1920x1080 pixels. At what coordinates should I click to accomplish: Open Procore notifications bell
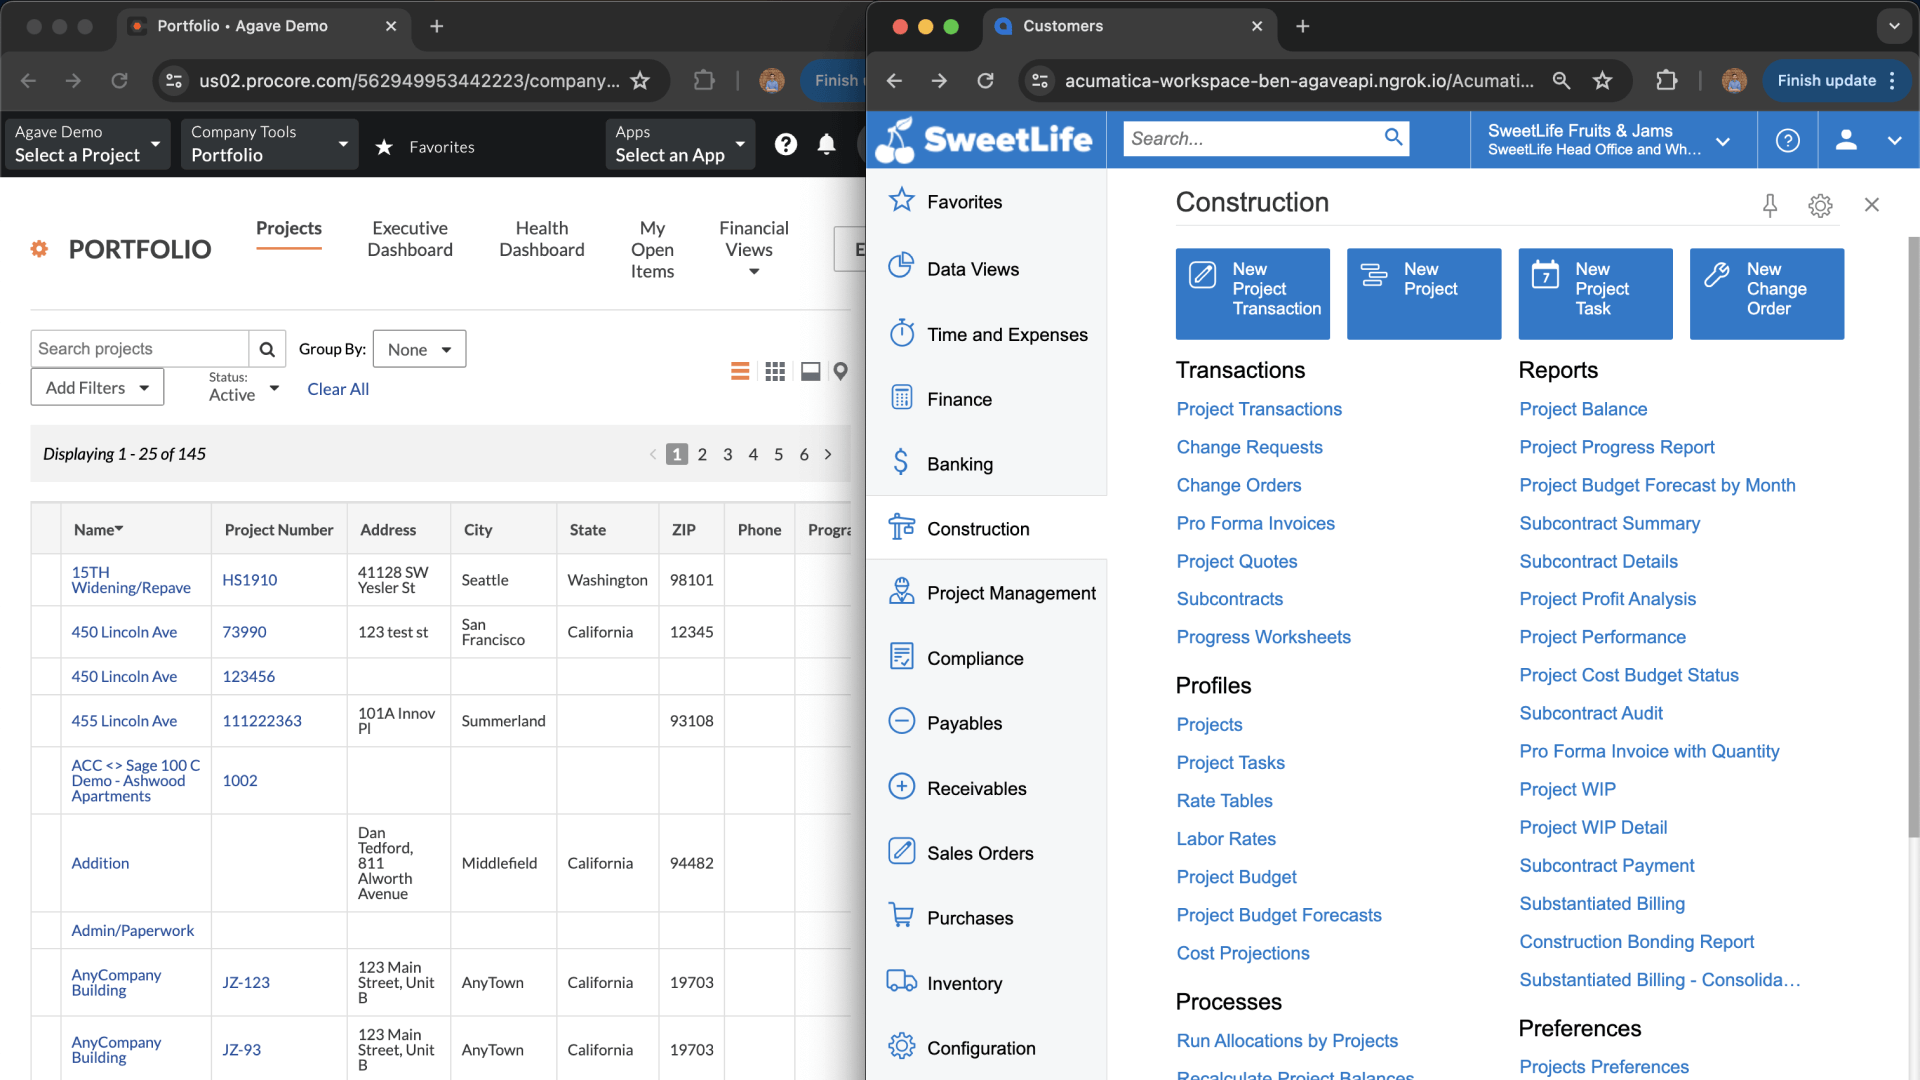coord(826,145)
